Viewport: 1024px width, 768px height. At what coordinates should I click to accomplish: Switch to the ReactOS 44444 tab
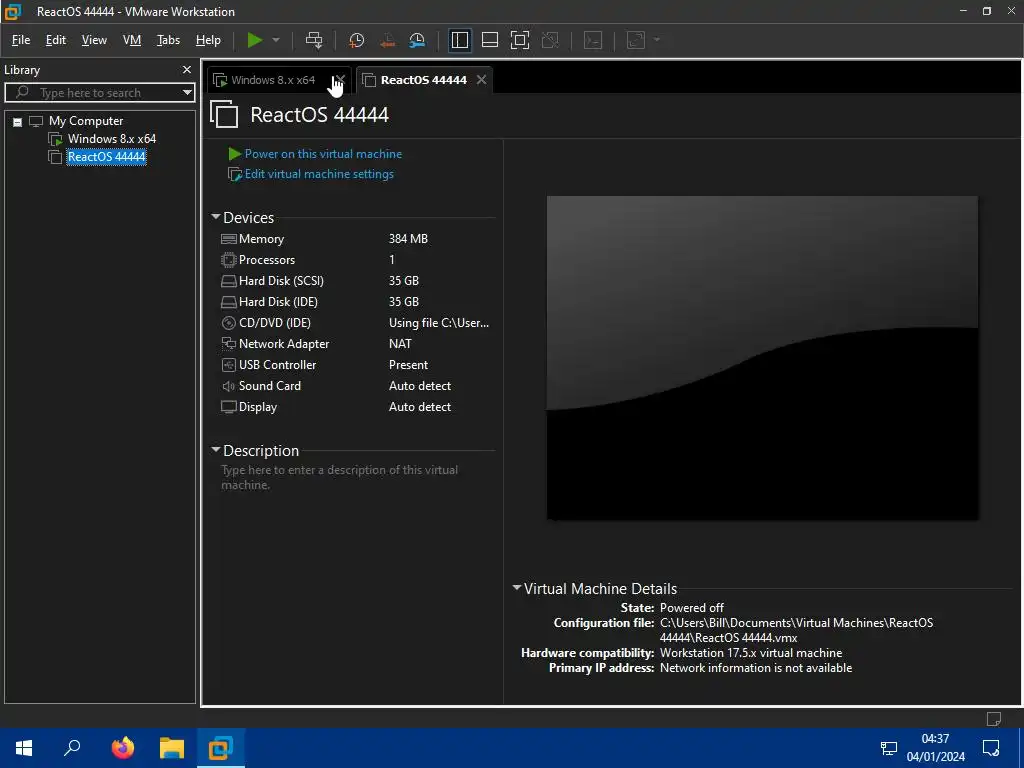(423, 80)
